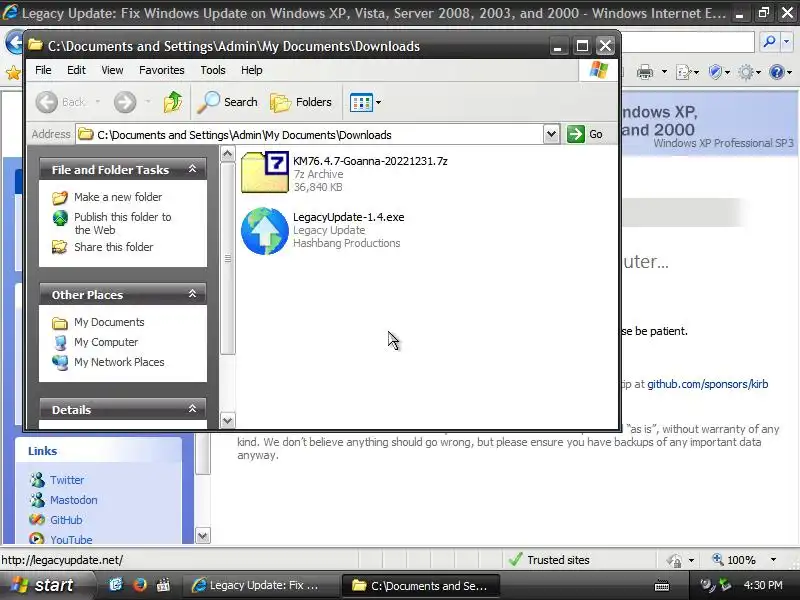800x600 pixels.
Task: Click the Share this folder icon
Action: coord(60,247)
